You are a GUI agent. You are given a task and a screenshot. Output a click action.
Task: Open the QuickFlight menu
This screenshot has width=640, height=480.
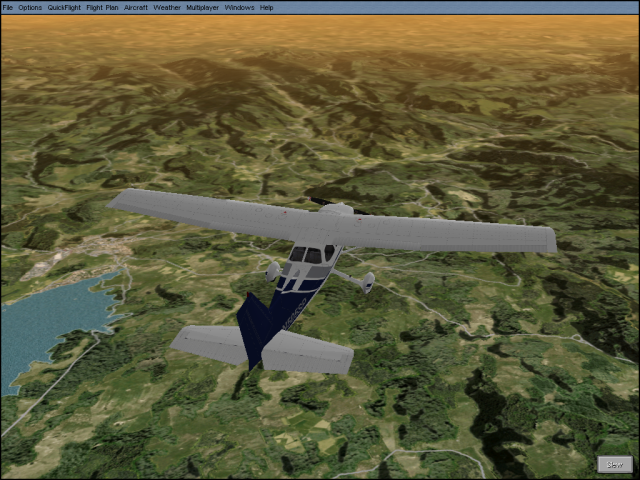[64, 7]
